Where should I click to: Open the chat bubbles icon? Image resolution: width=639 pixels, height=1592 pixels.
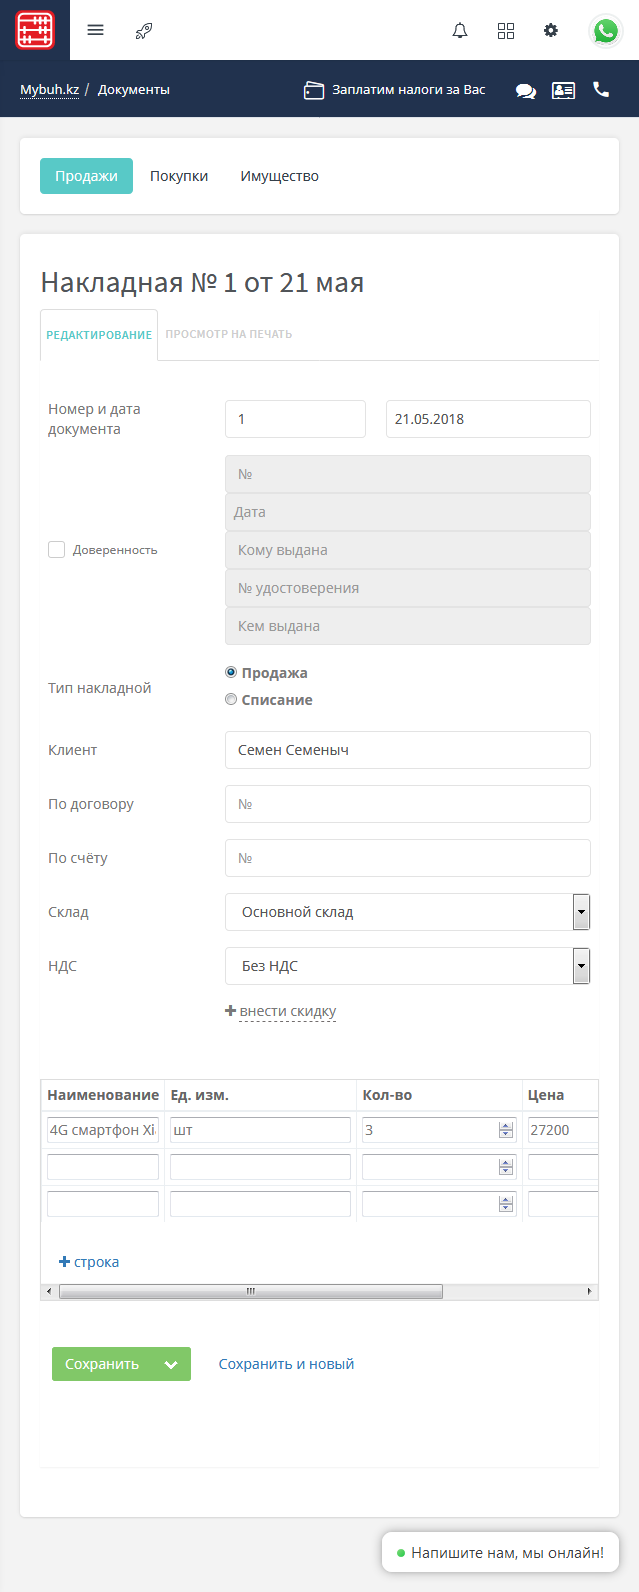[525, 90]
